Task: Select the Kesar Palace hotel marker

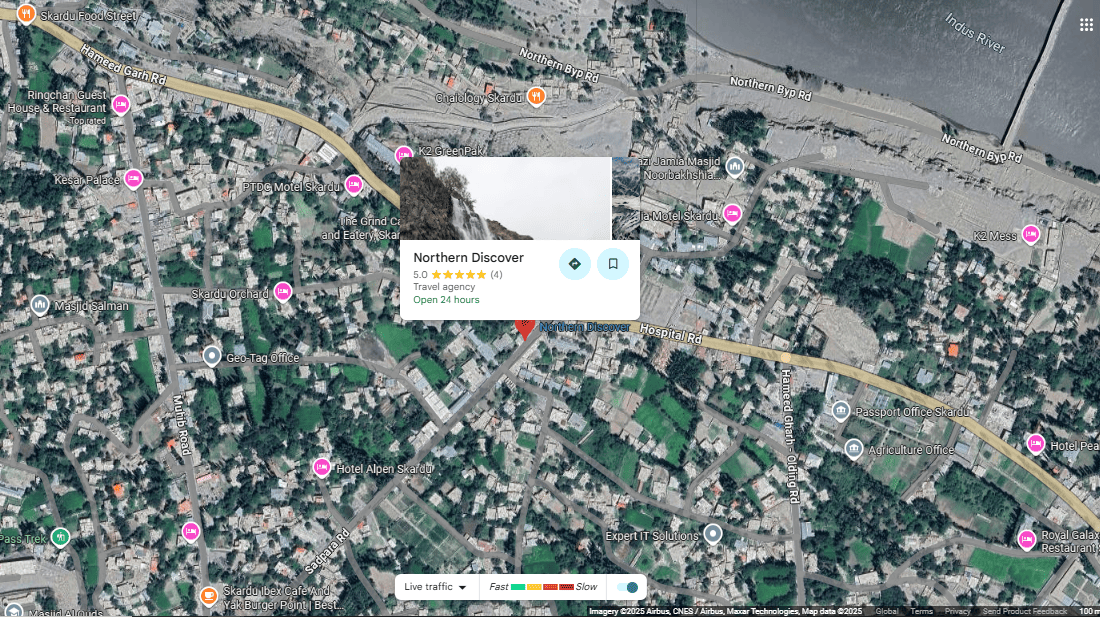Action: (x=135, y=179)
